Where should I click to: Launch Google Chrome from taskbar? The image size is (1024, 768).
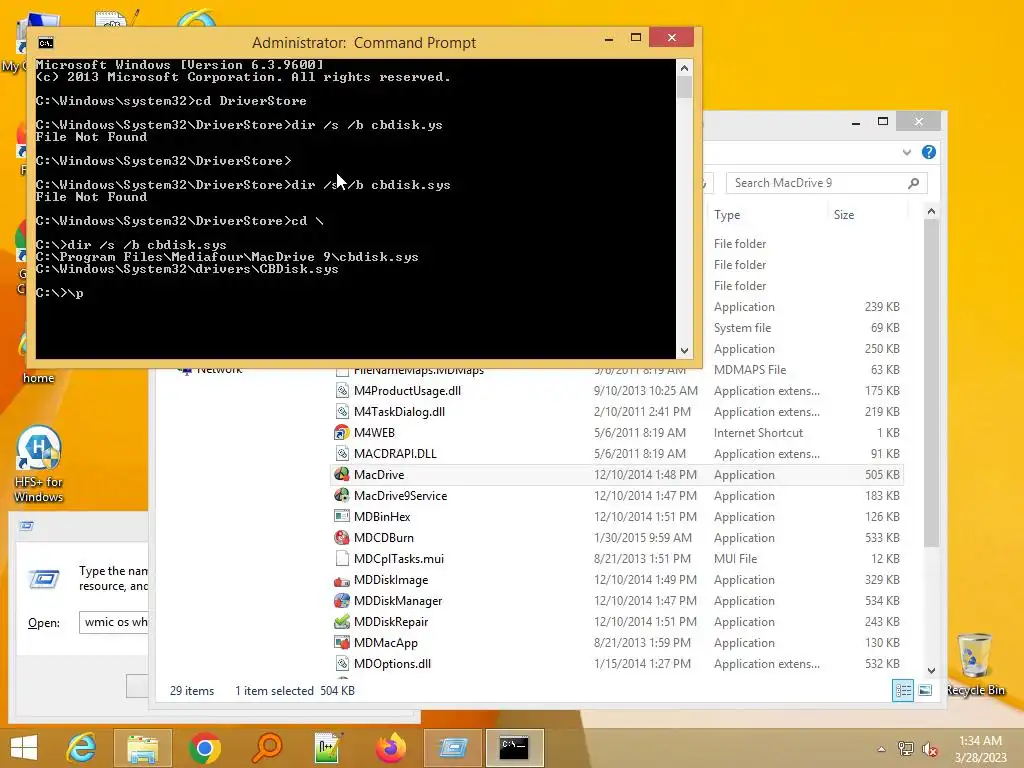point(204,748)
